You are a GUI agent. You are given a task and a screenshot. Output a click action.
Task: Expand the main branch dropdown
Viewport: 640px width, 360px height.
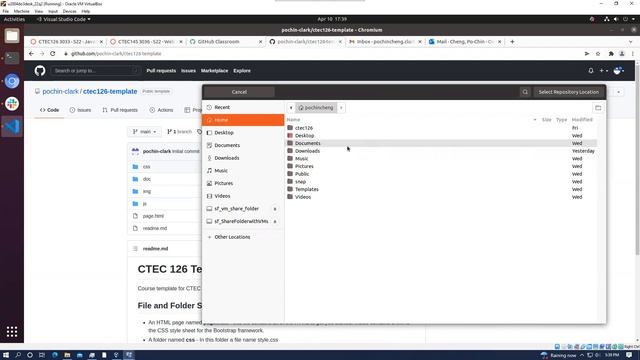tap(144, 132)
